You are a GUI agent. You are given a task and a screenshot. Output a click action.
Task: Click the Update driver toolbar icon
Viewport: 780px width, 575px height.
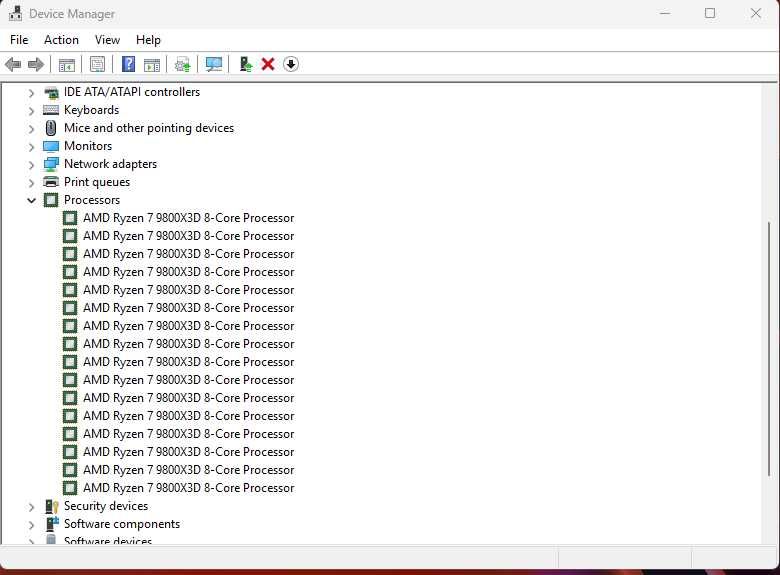tap(183, 65)
